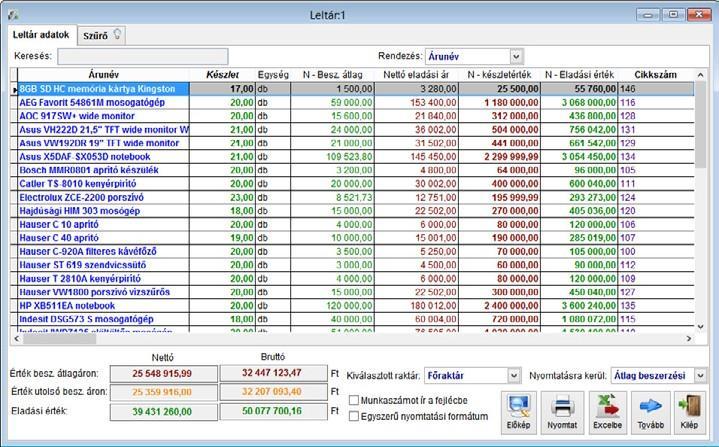Click Cikkszám cell 146
The image size is (719, 447).
point(655,89)
